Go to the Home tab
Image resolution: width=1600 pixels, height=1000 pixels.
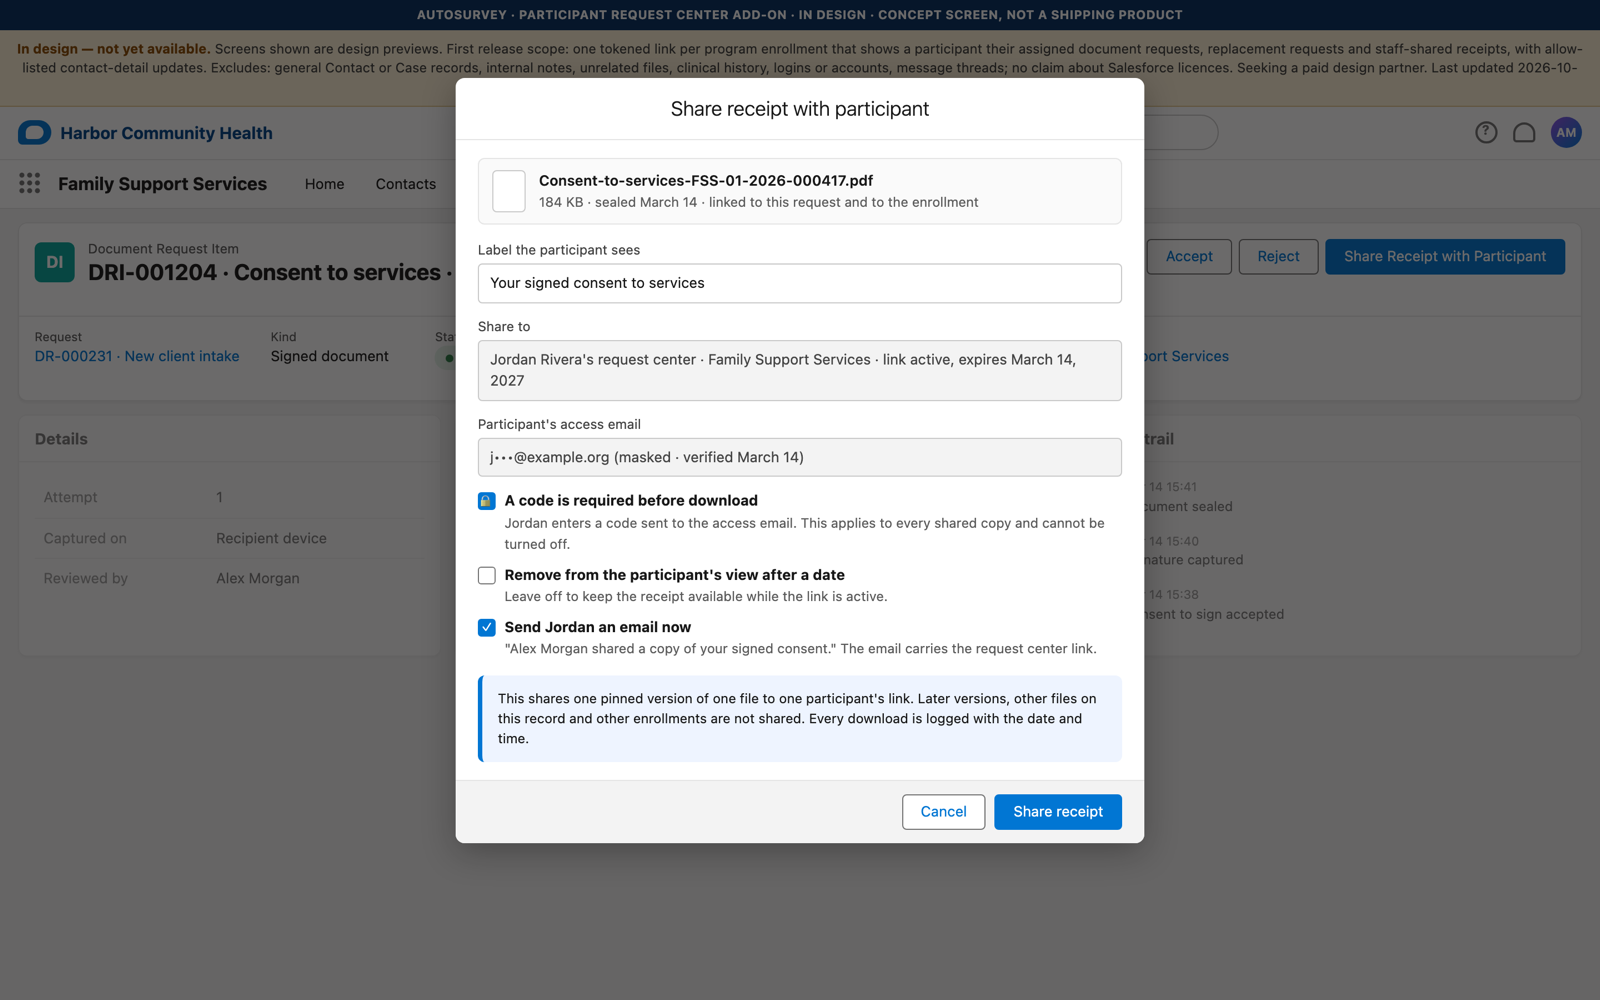coord(325,184)
